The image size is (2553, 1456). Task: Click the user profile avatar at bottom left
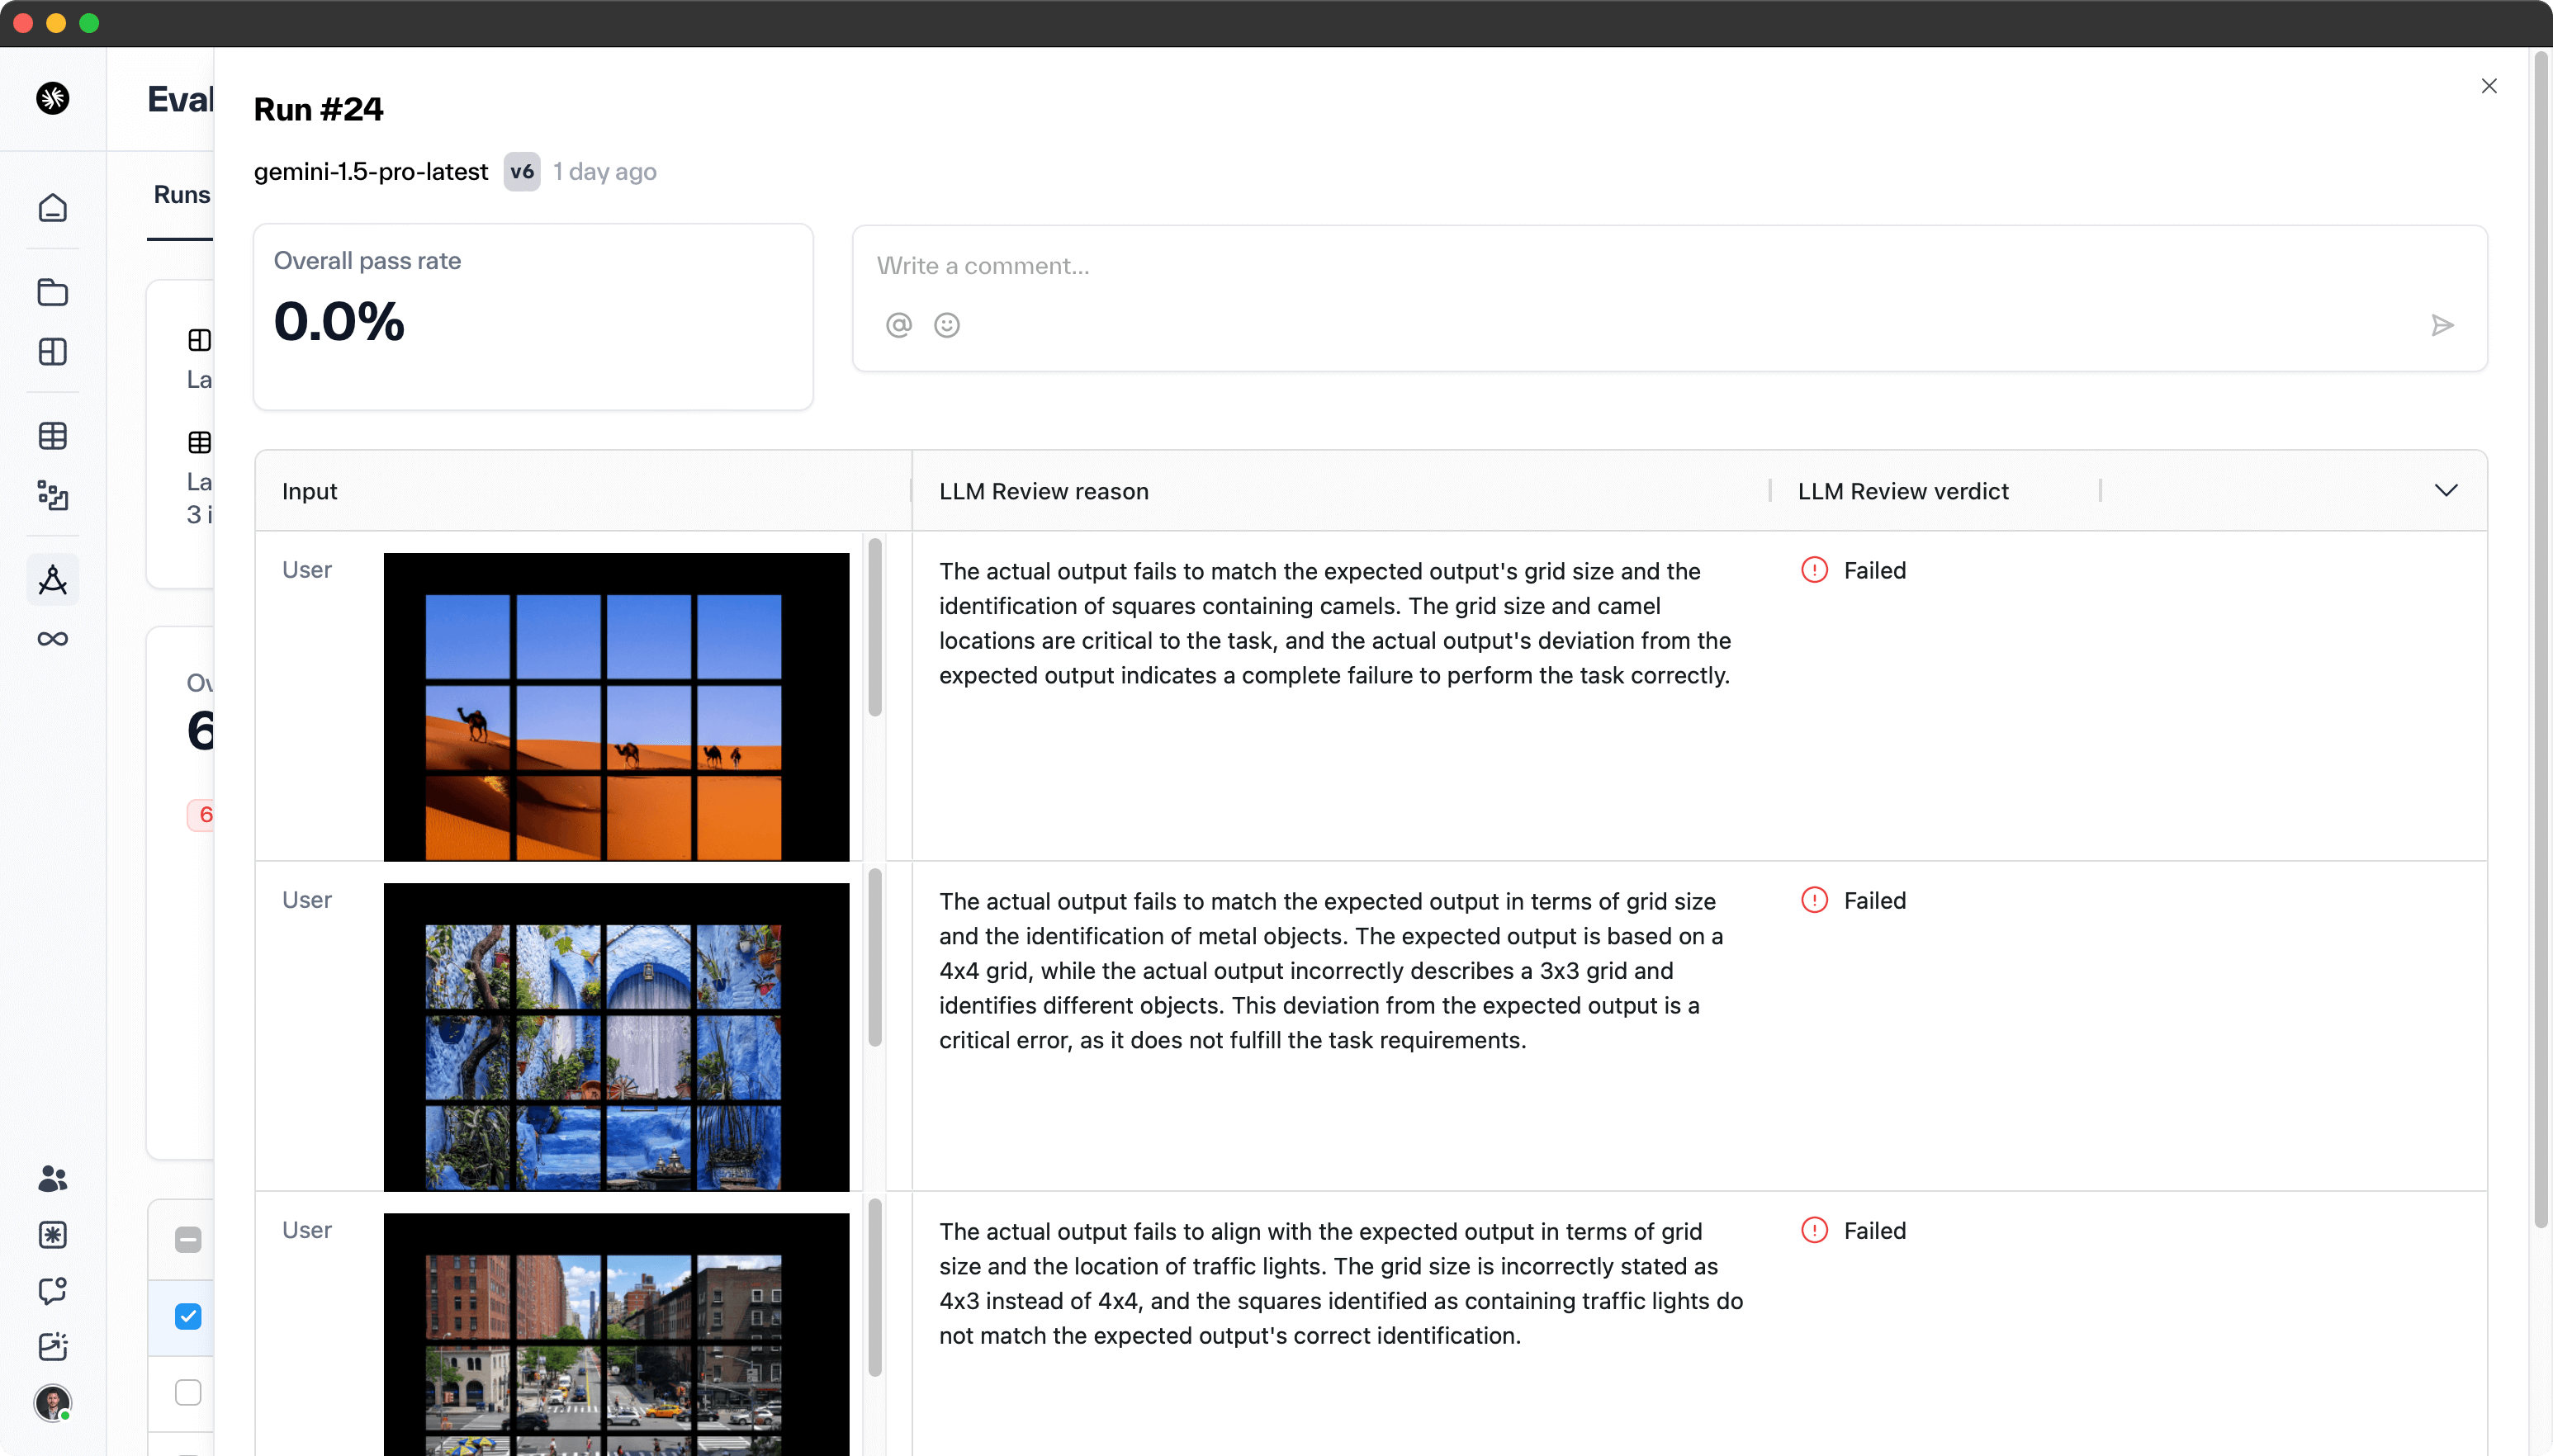point(52,1403)
